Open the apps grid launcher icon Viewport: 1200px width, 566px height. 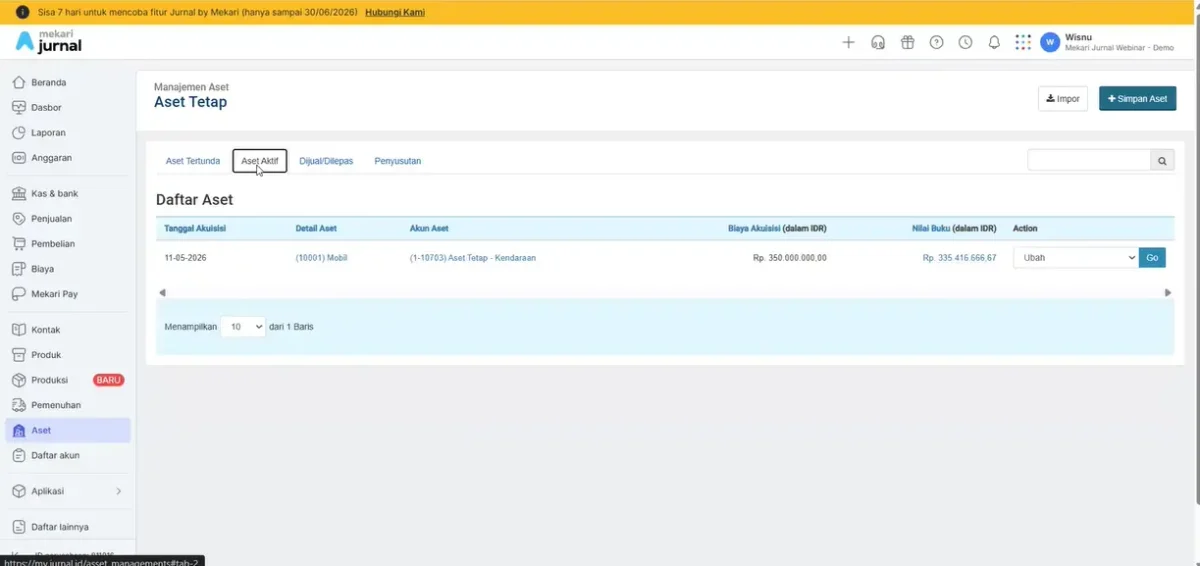(x=1022, y=42)
